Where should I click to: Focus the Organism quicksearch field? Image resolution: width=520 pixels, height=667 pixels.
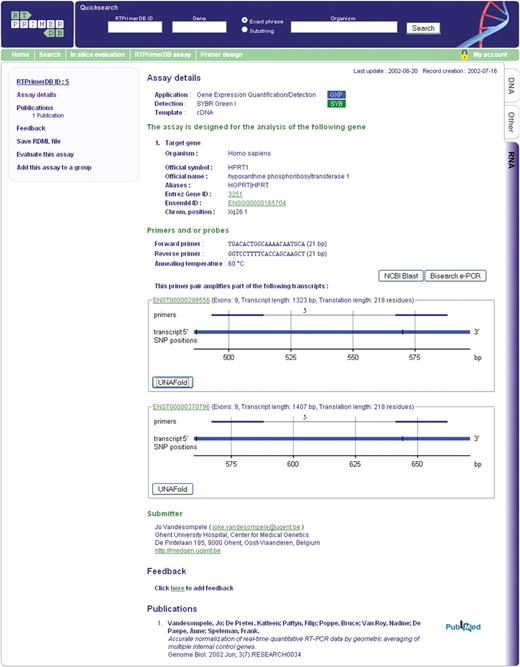344,27
